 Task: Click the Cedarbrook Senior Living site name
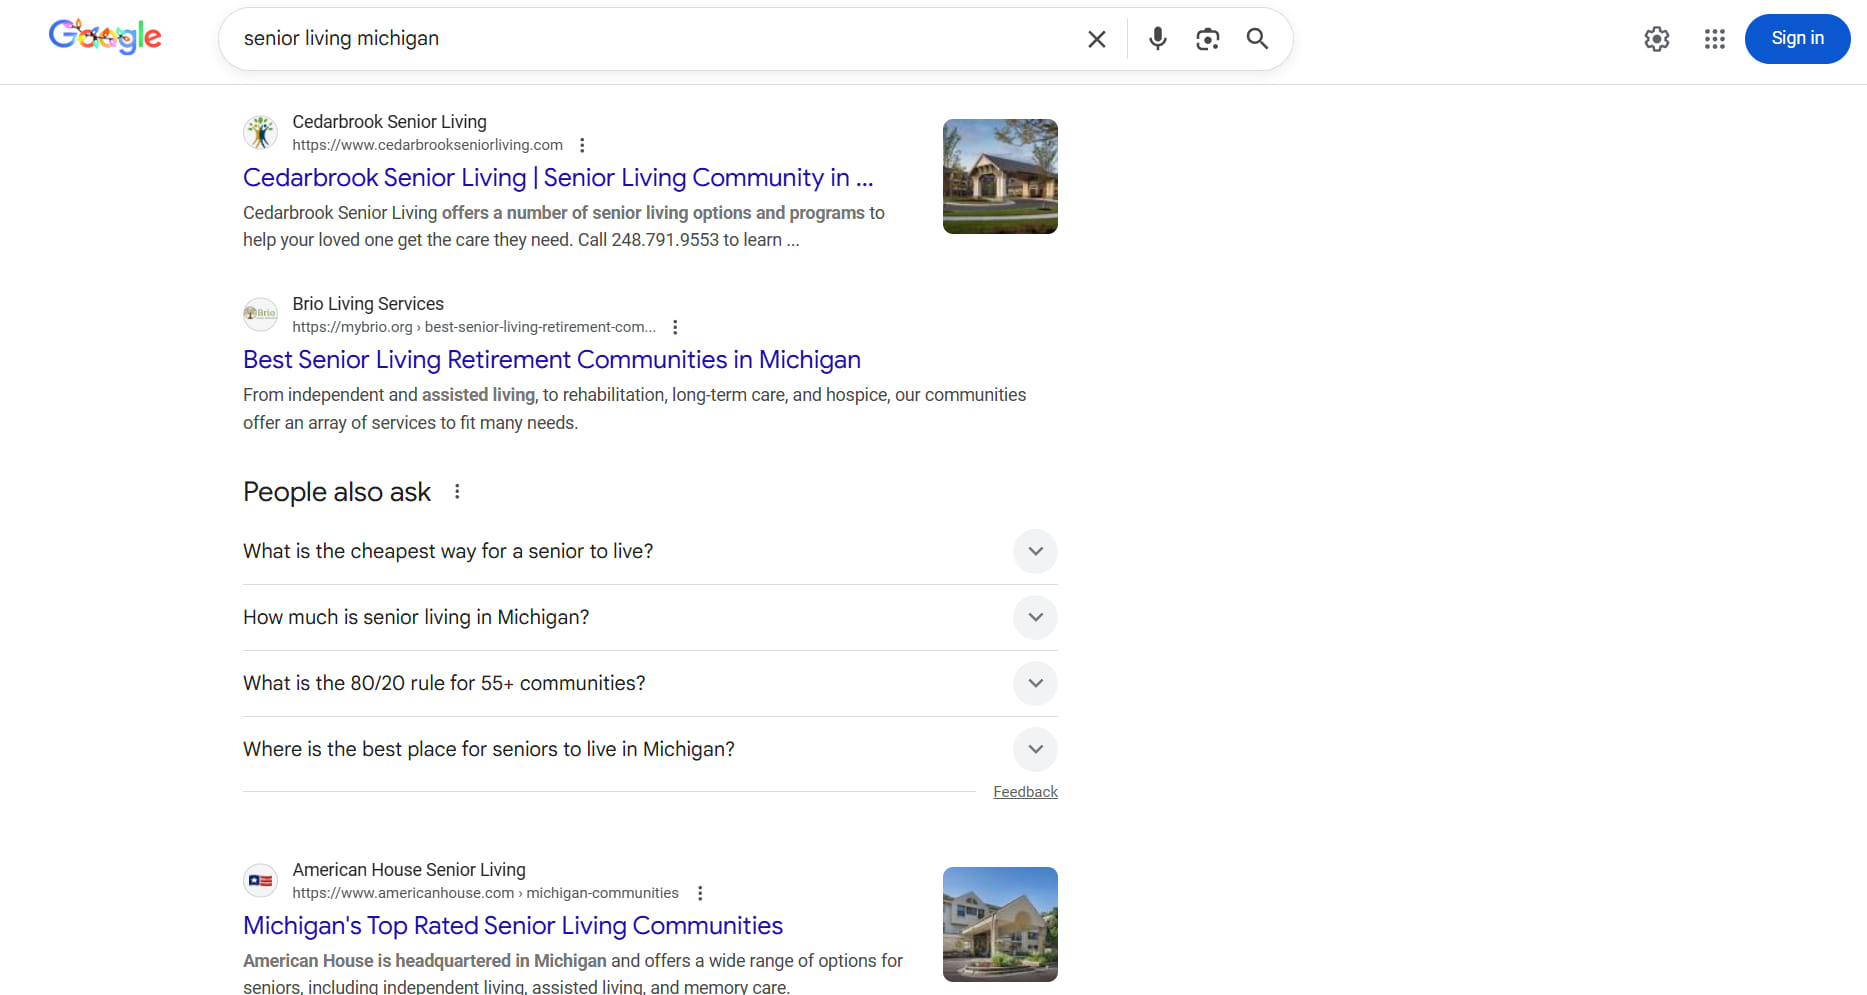389,122
